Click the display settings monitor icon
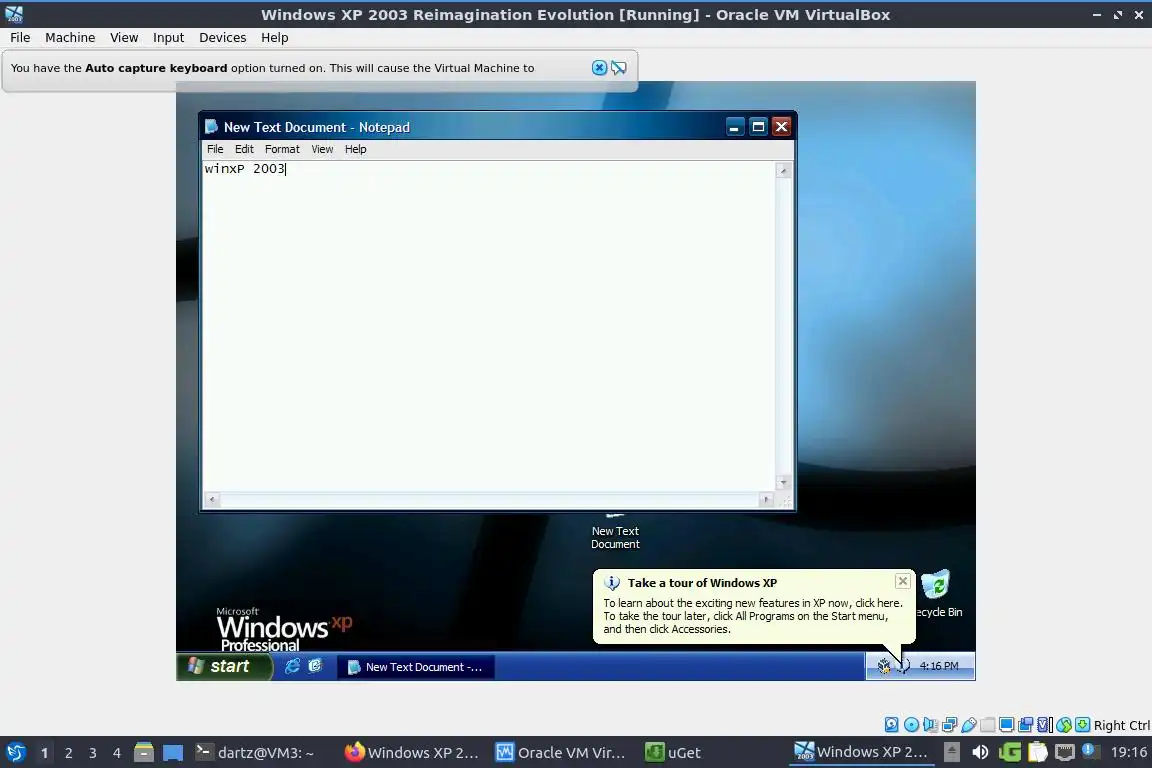Viewport: 1152px width, 768px height. (x=1007, y=725)
